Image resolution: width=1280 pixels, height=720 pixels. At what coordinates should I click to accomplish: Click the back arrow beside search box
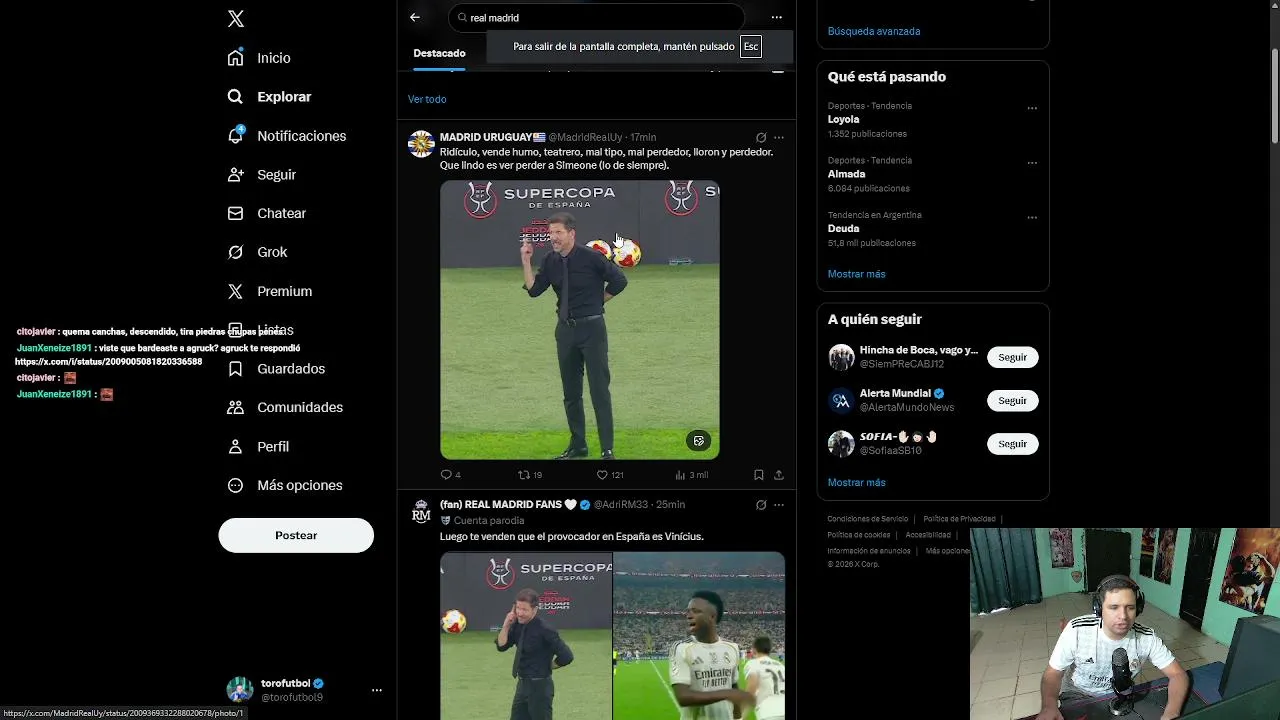[x=415, y=17]
